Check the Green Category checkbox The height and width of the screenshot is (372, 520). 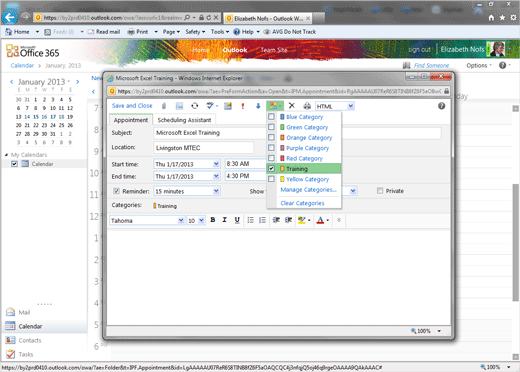click(271, 127)
